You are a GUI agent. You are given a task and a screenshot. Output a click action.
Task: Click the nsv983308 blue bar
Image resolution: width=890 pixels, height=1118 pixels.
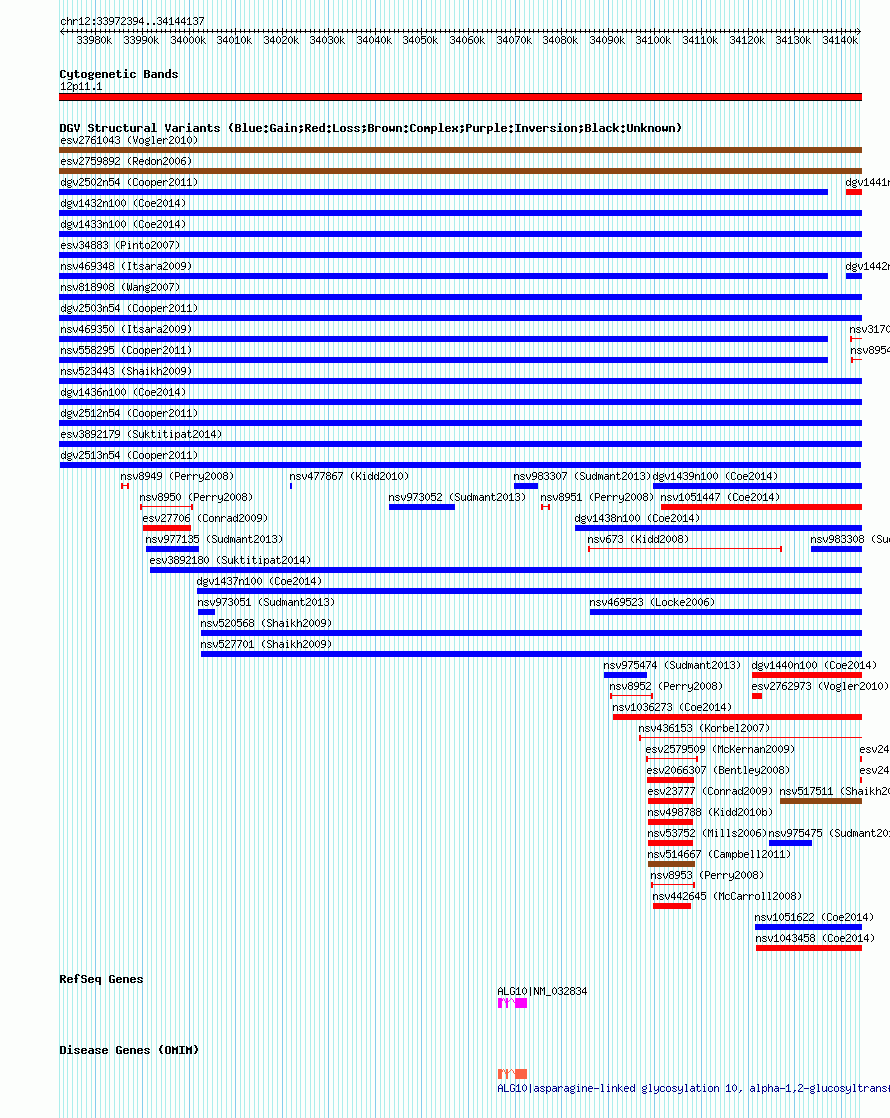point(837,549)
